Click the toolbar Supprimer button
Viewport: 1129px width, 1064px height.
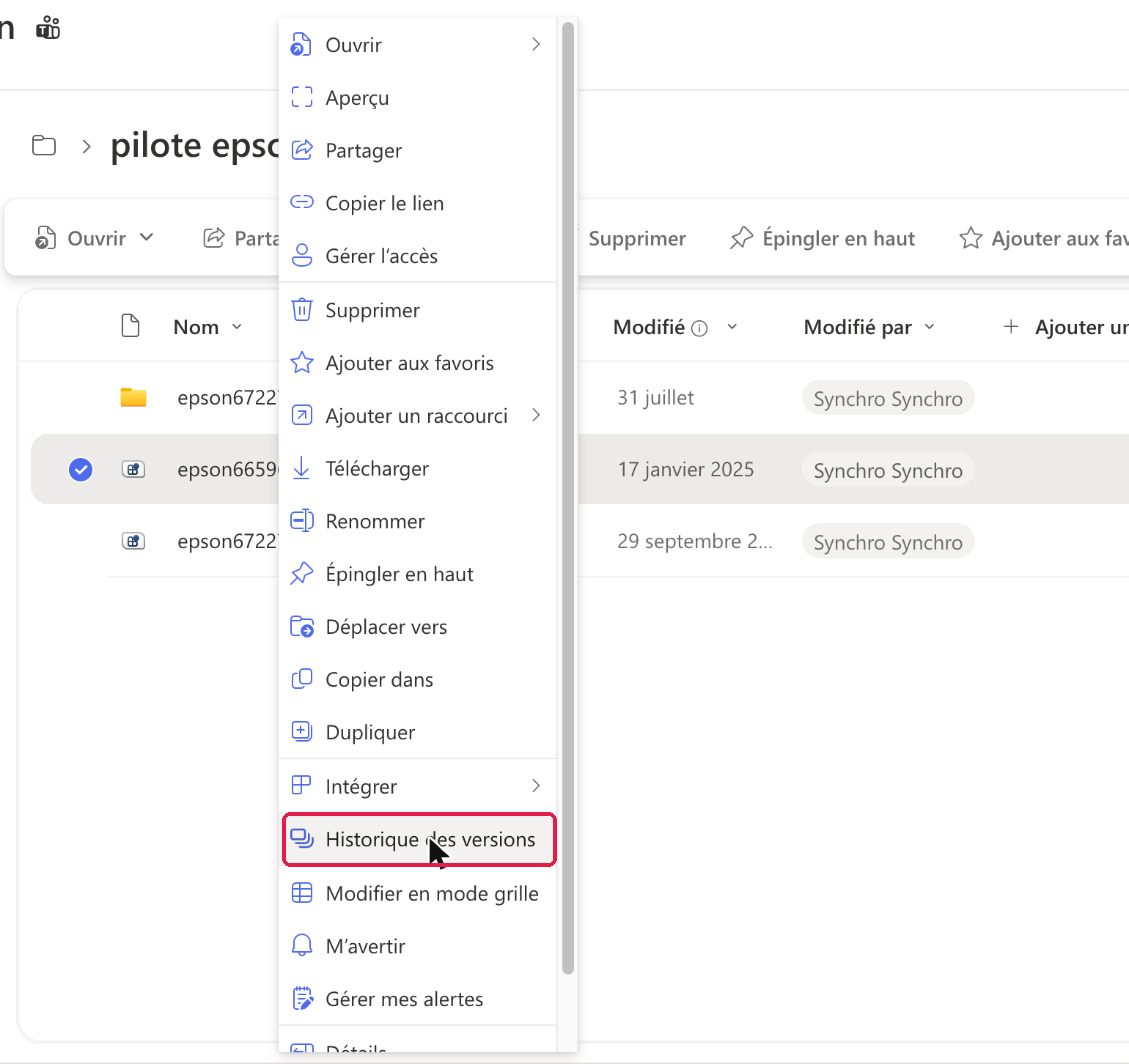pos(637,238)
